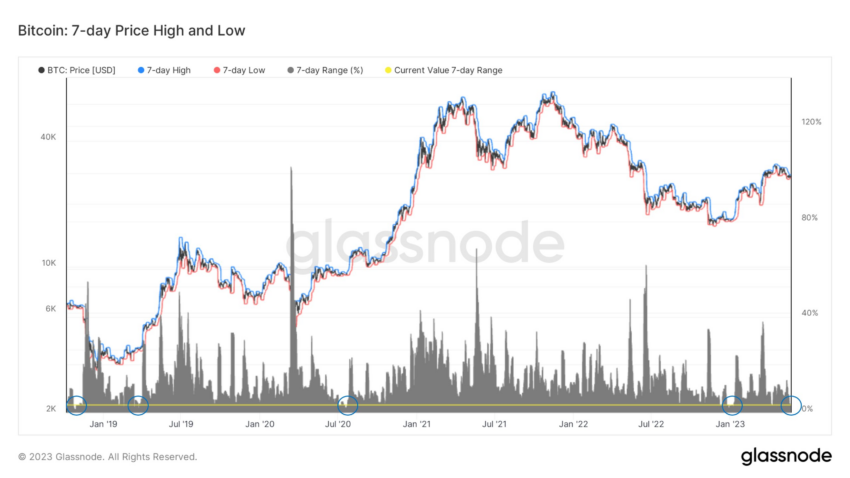The height and width of the screenshot is (478, 850).
Task: Click the glassnode logo at bottom right
Action: 786,456
